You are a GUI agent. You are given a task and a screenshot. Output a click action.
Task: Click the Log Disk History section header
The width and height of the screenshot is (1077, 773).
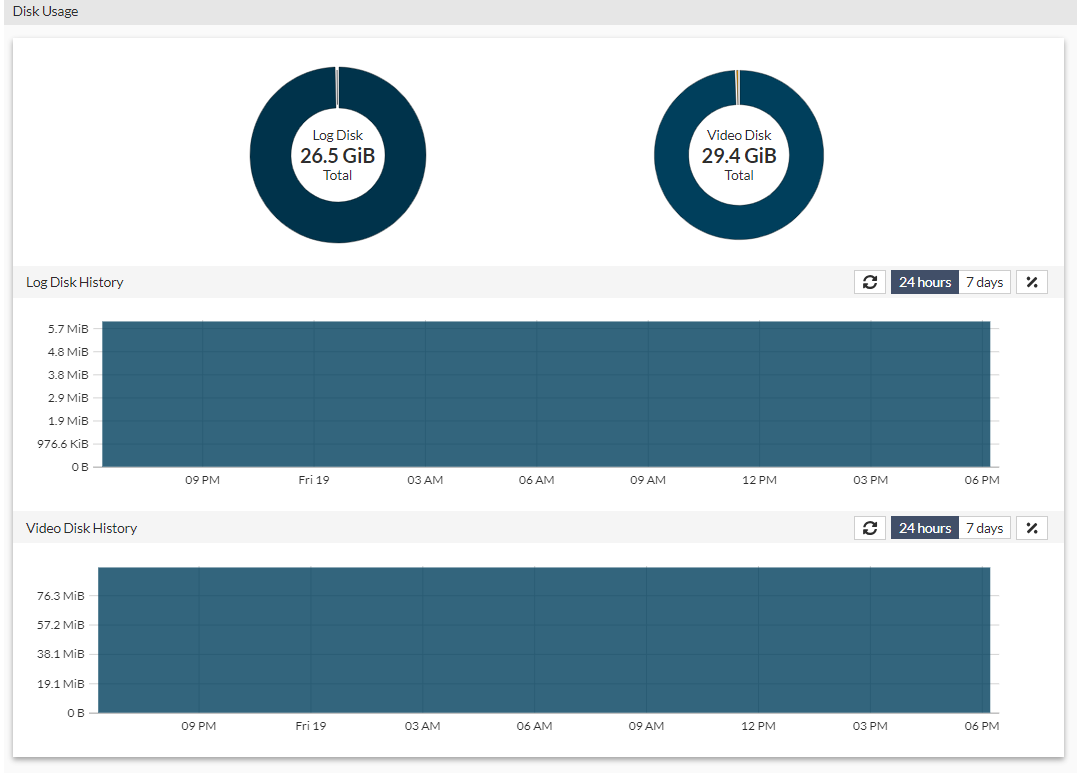click(x=74, y=282)
